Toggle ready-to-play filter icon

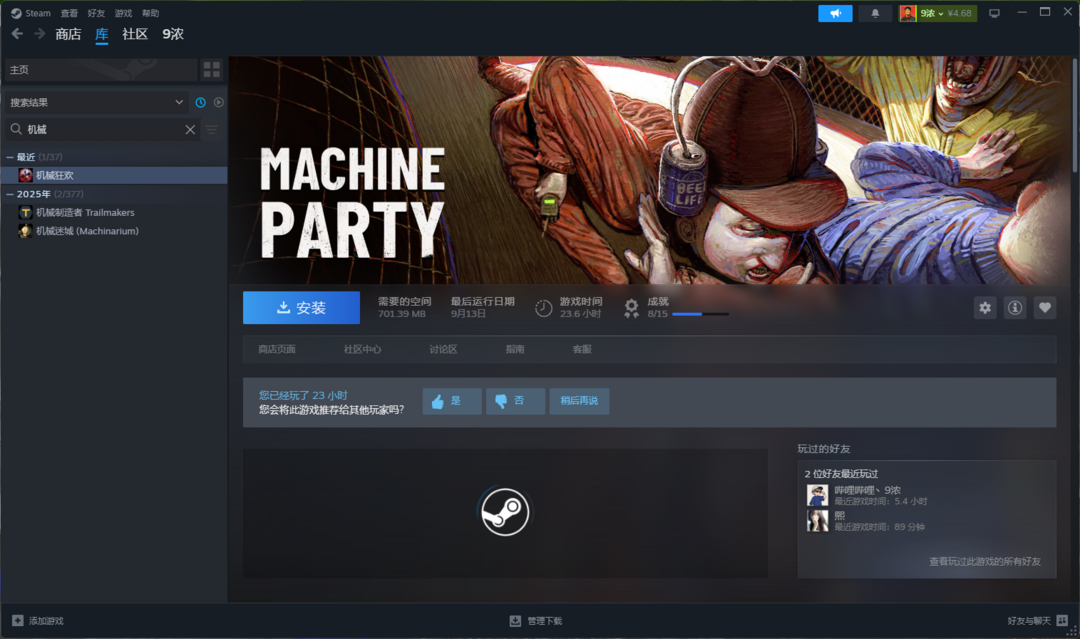218,102
